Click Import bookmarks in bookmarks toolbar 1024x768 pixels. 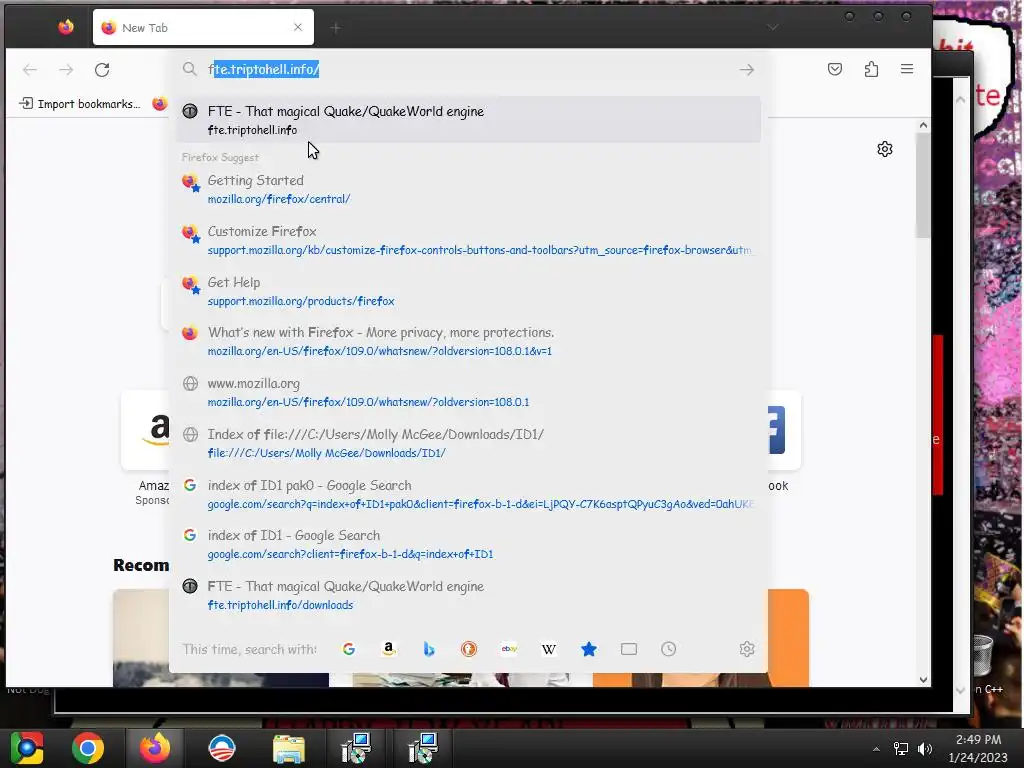point(80,104)
